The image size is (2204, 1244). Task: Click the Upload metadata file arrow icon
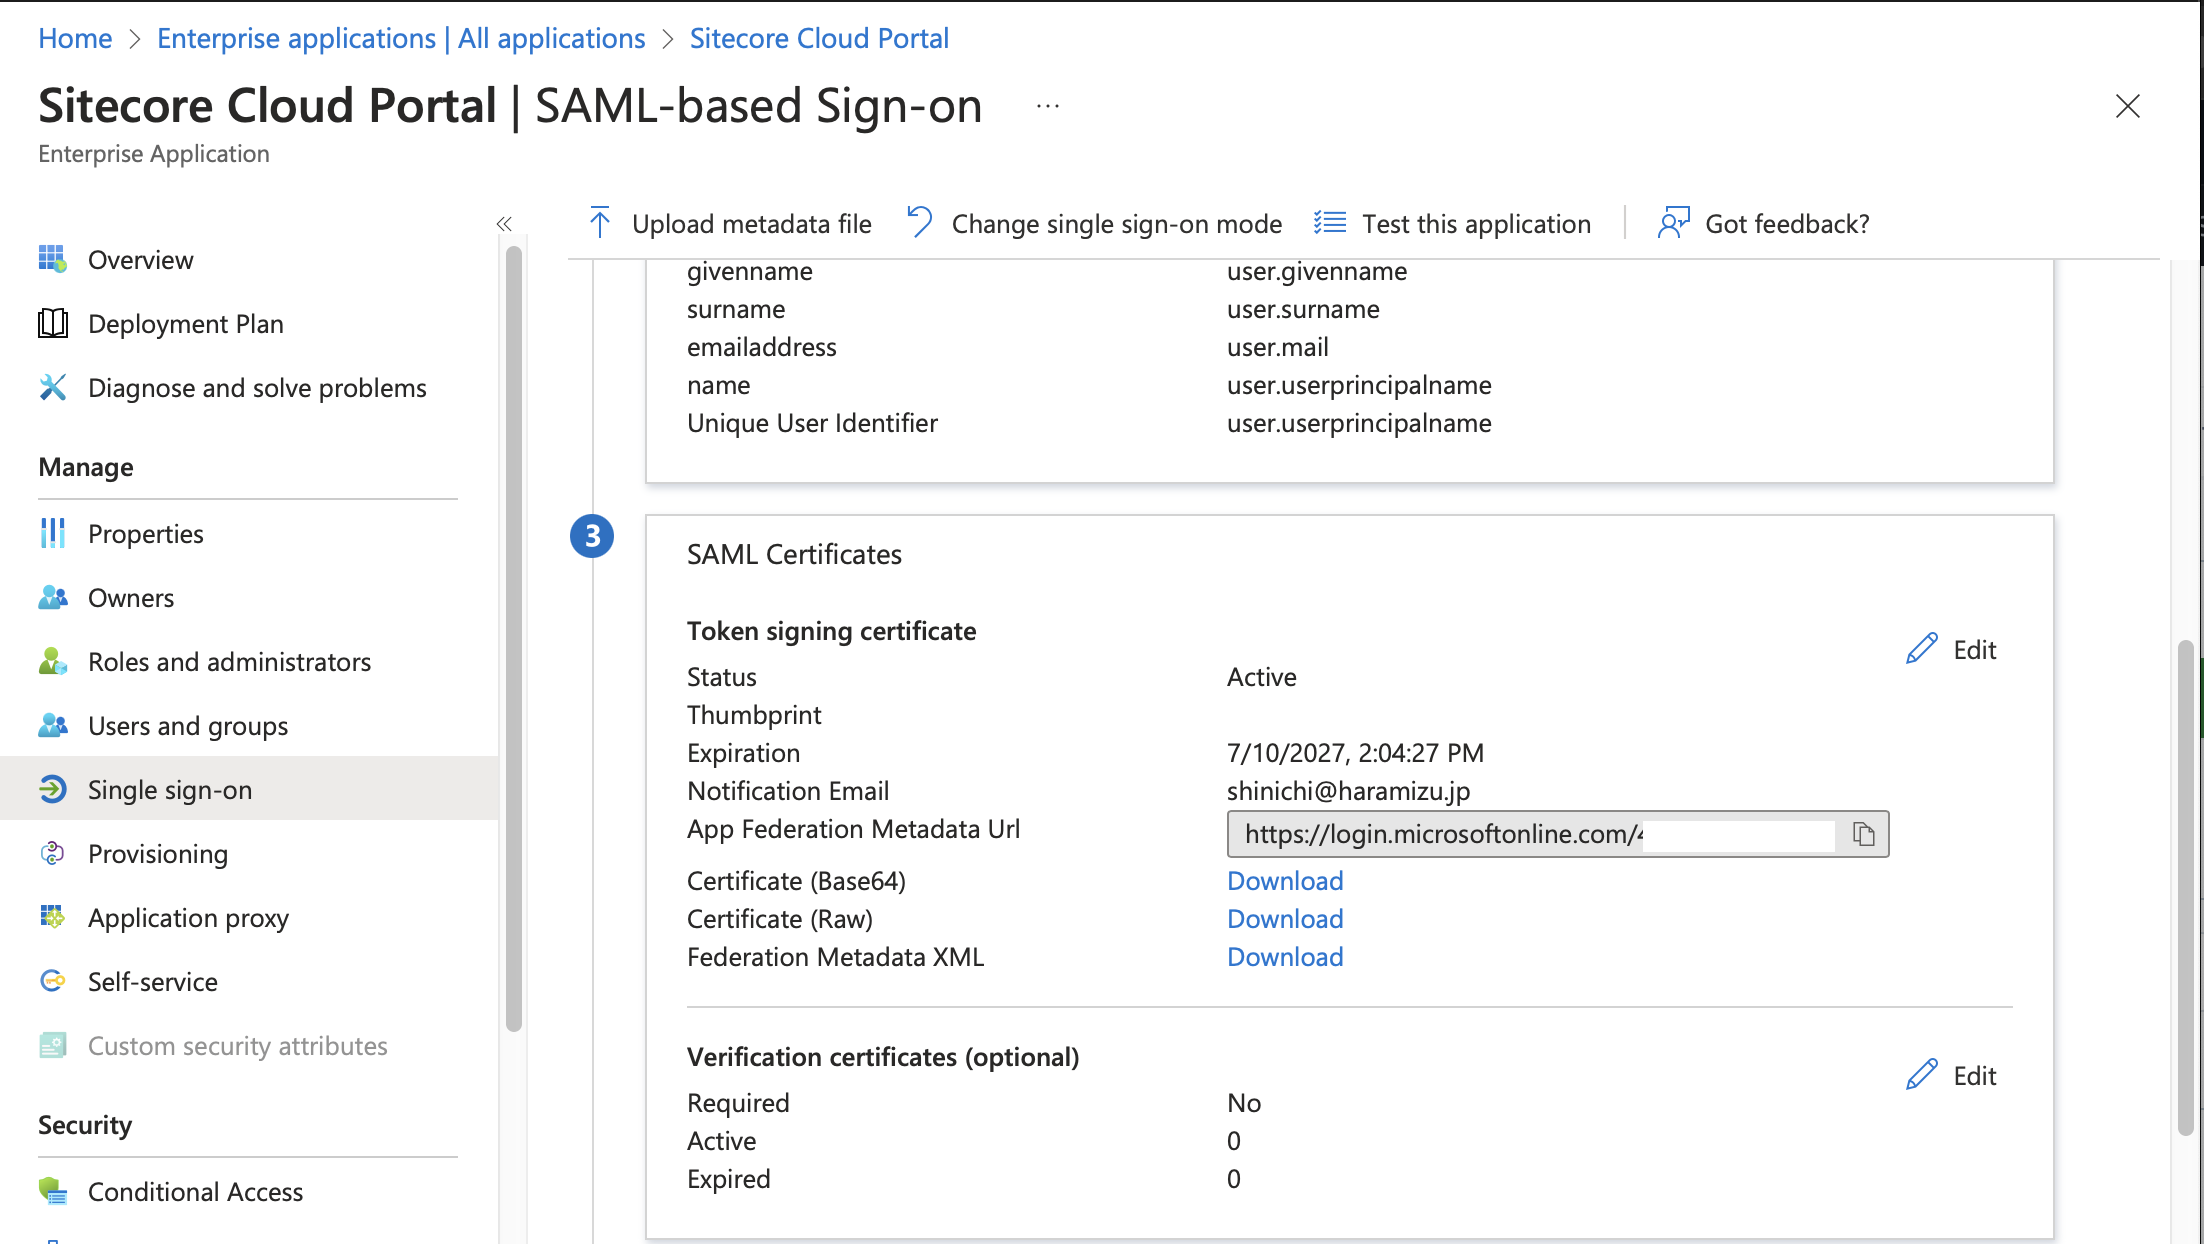point(600,223)
